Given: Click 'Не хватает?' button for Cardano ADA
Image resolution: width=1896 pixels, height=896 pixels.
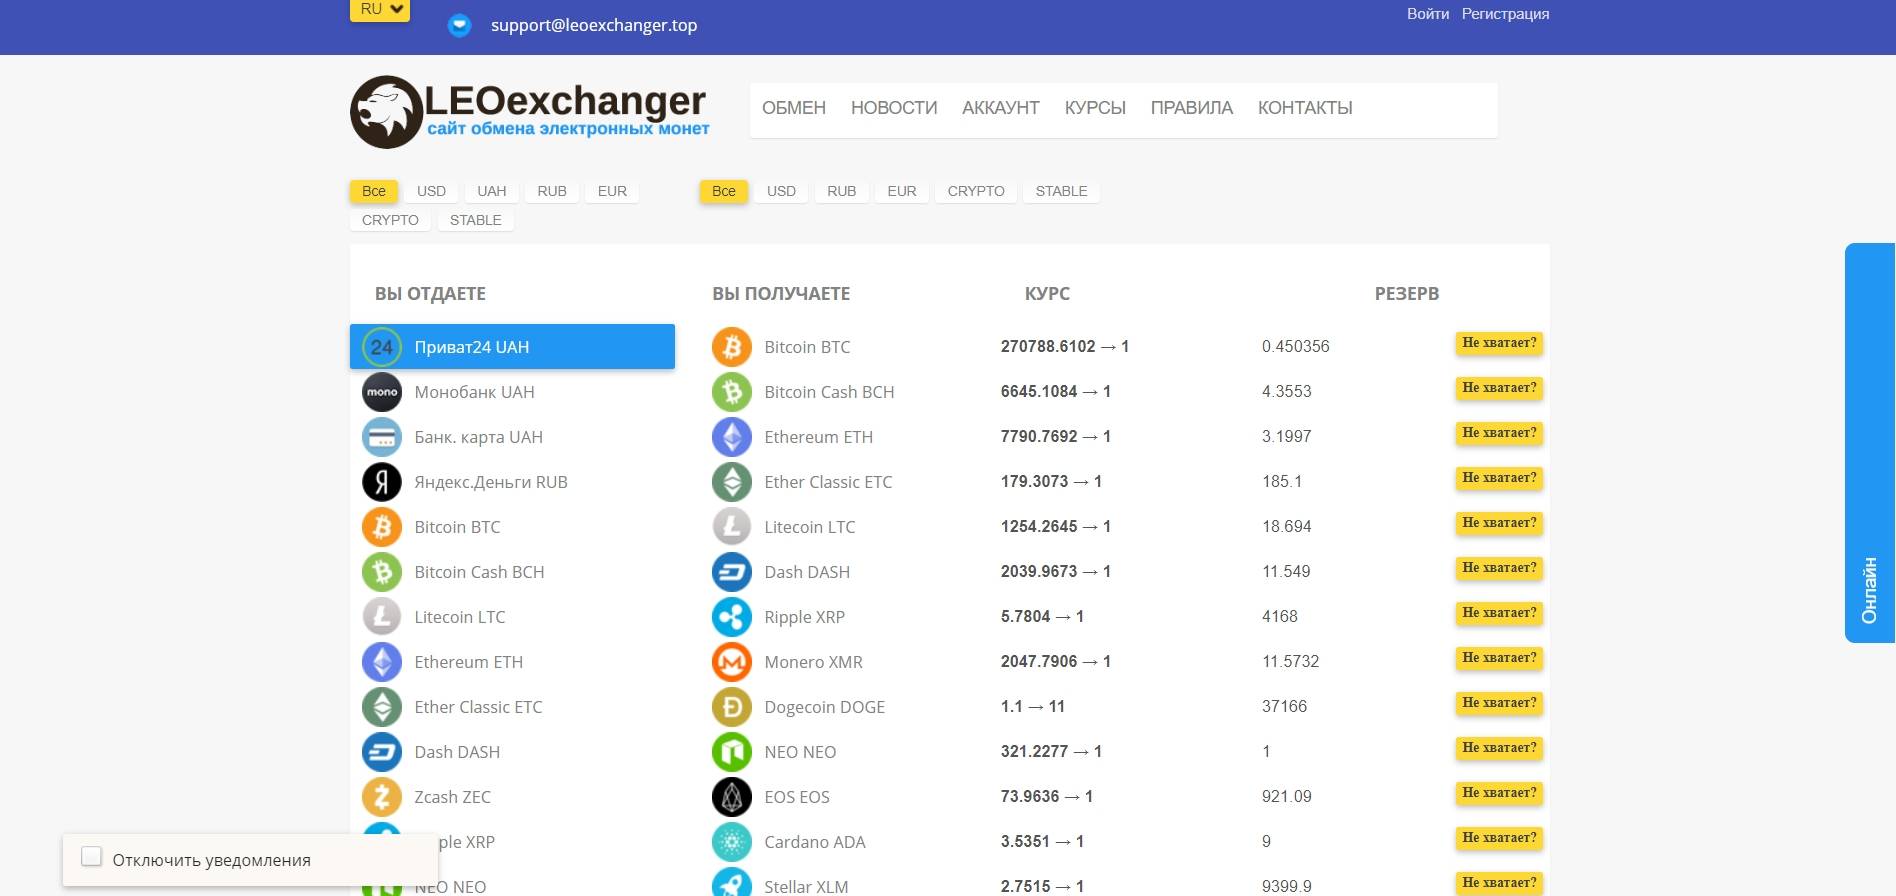Looking at the screenshot, I should pos(1499,838).
